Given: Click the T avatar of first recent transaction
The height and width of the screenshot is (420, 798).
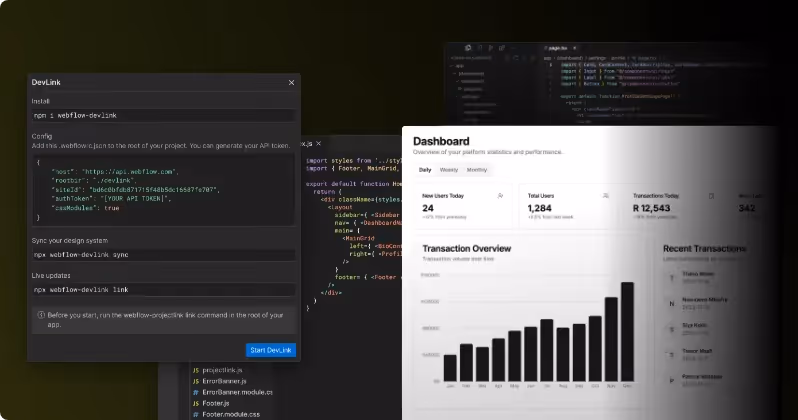Looking at the screenshot, I should tap(672, 278).
